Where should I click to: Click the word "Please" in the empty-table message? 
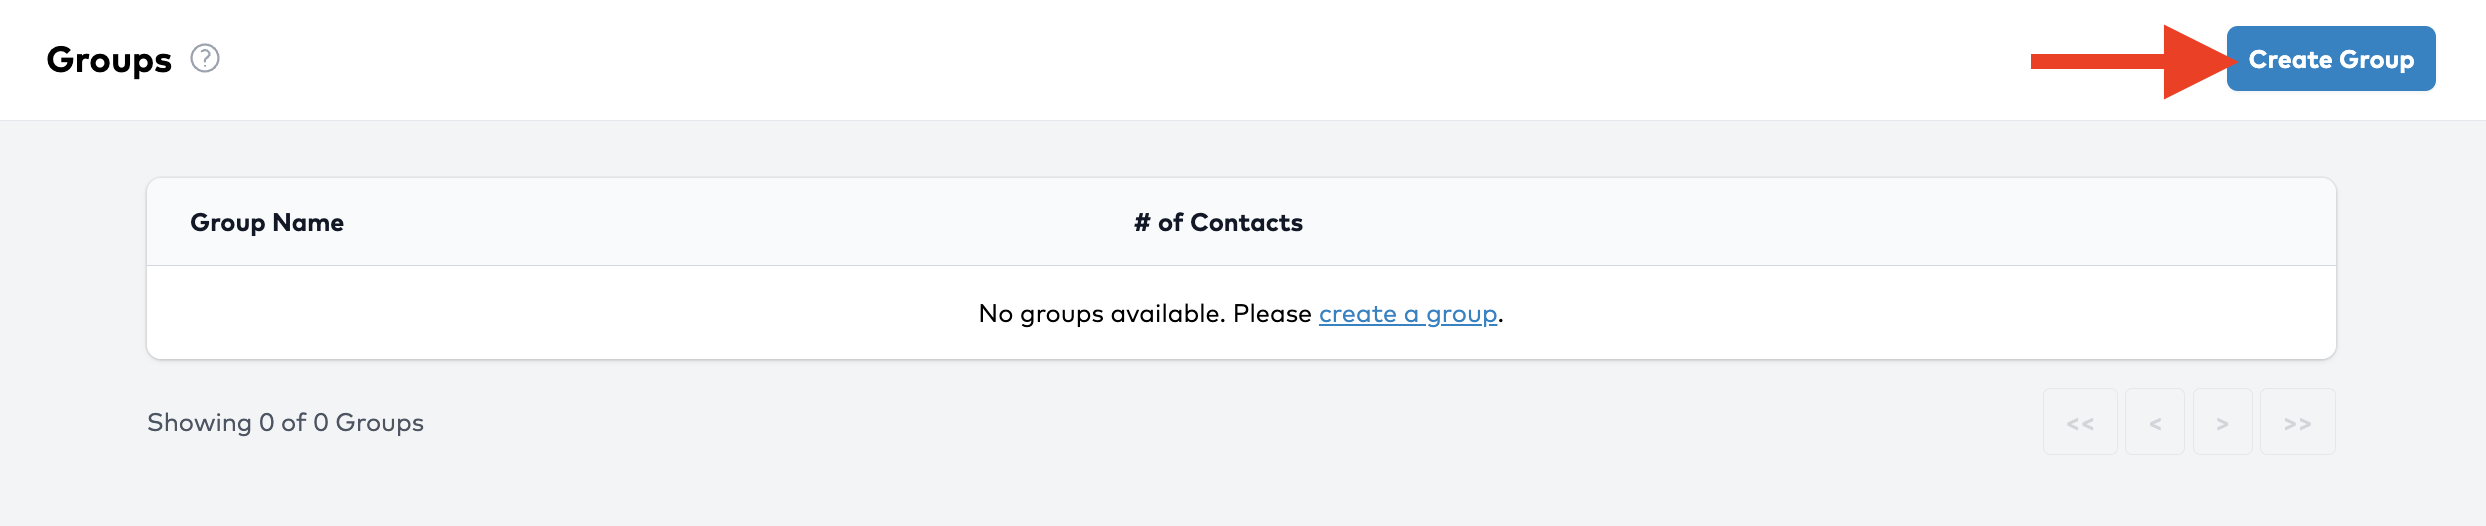tap(1272, 314)
